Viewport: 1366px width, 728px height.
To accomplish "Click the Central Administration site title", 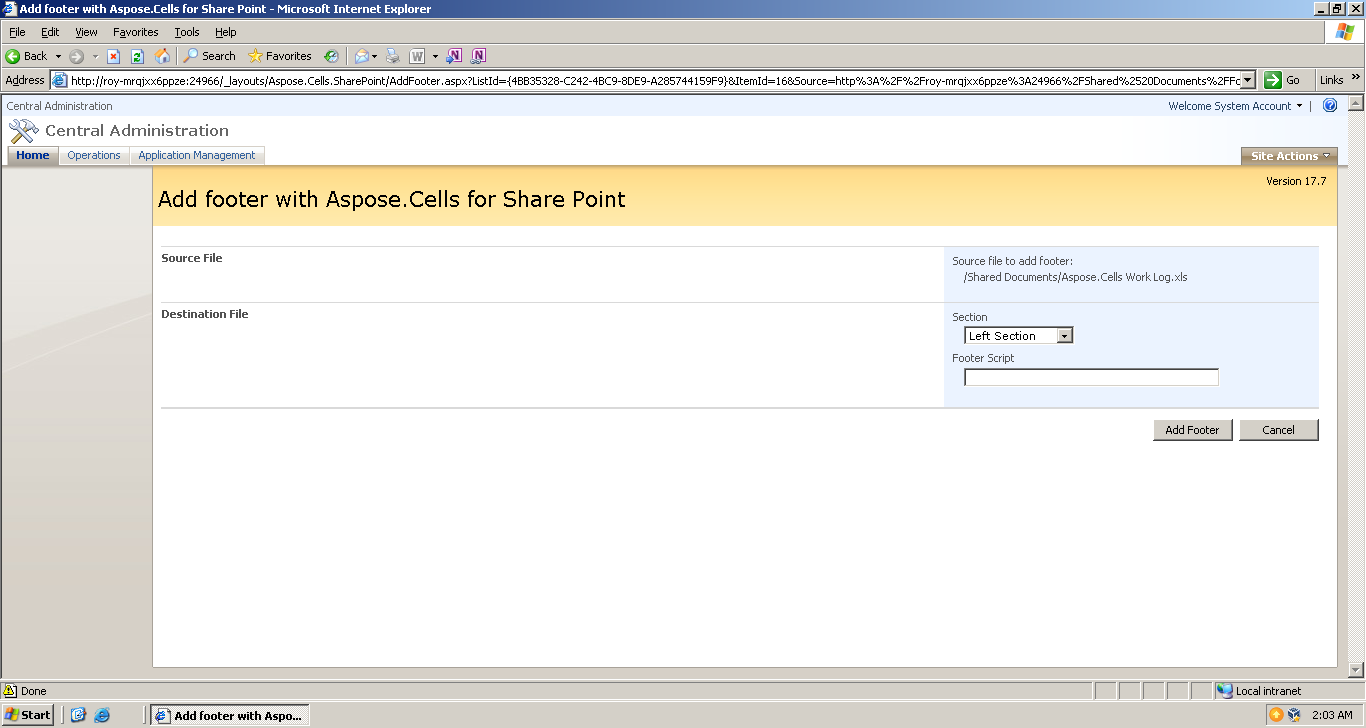I will coord(137,131).
